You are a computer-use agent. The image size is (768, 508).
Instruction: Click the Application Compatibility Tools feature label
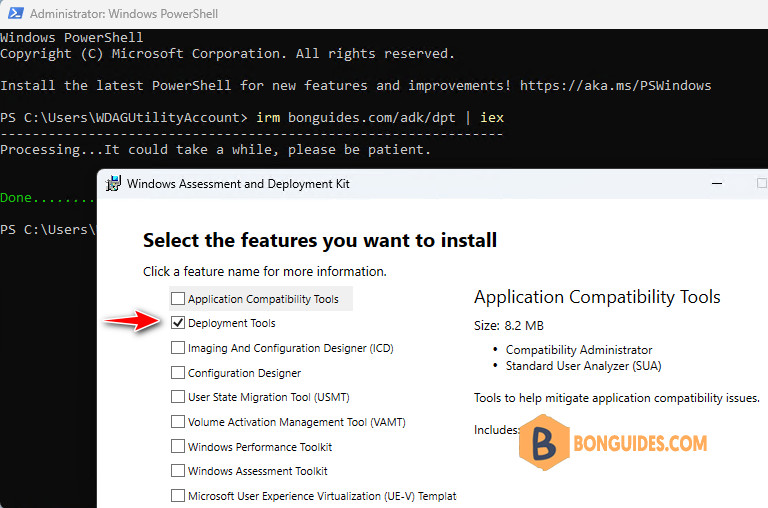pyautogui.click(x=264, y=299)
